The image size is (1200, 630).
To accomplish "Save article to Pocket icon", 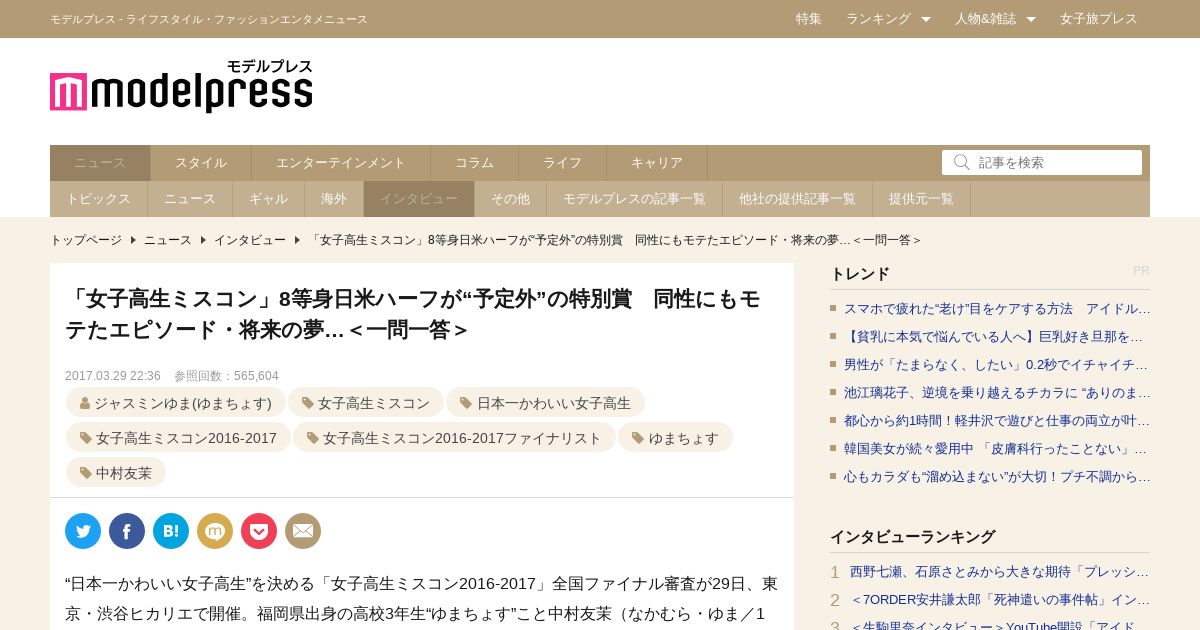I will click(x=259, y=531).
